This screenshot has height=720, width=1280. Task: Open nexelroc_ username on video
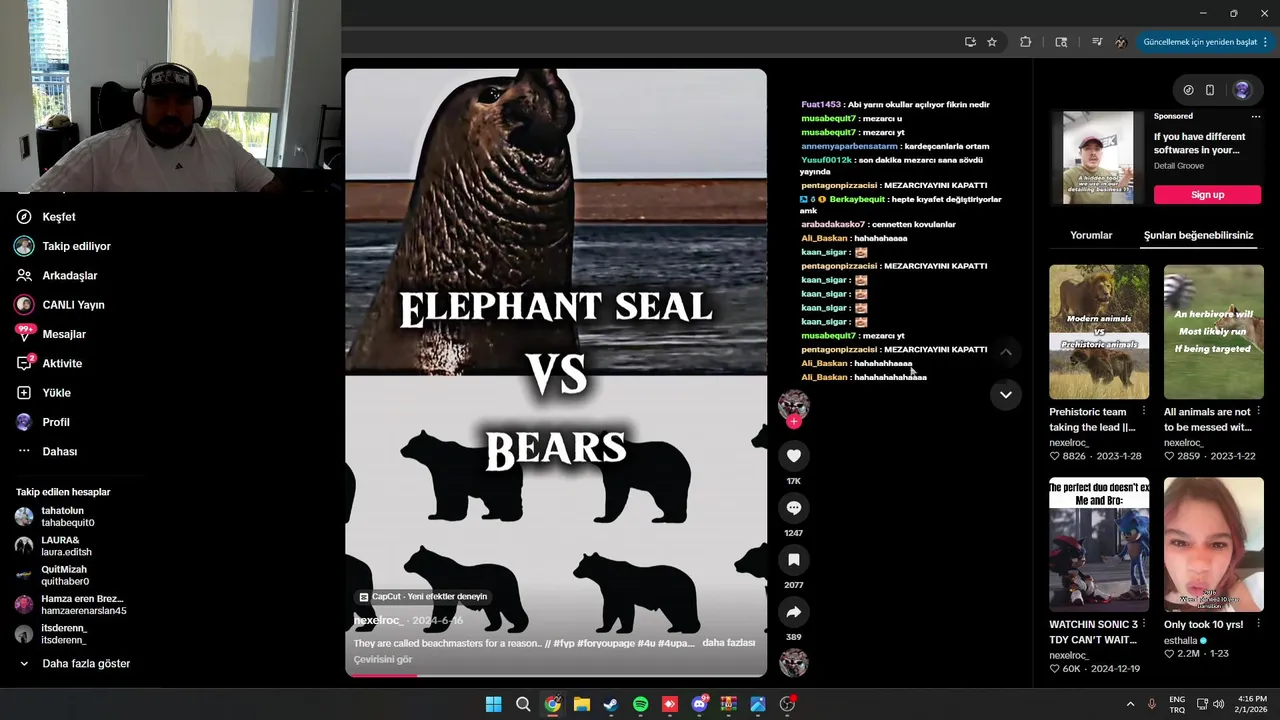coord(377,621)
